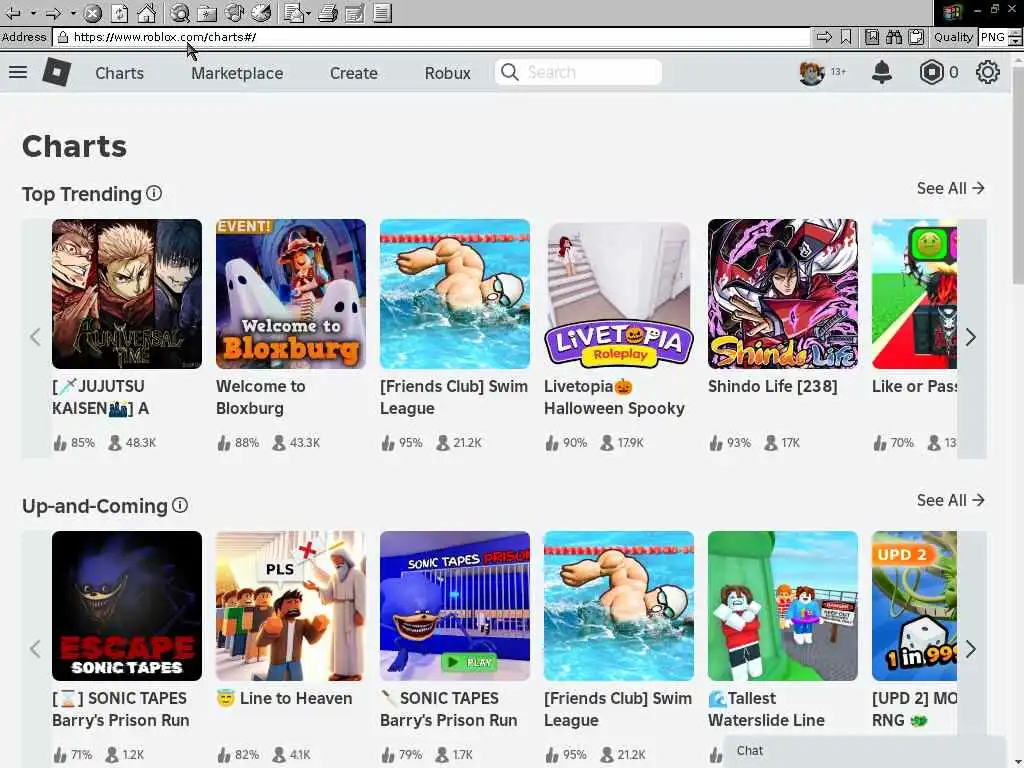
Task: Click the Roblox Search field
Action: coord(579,72)
